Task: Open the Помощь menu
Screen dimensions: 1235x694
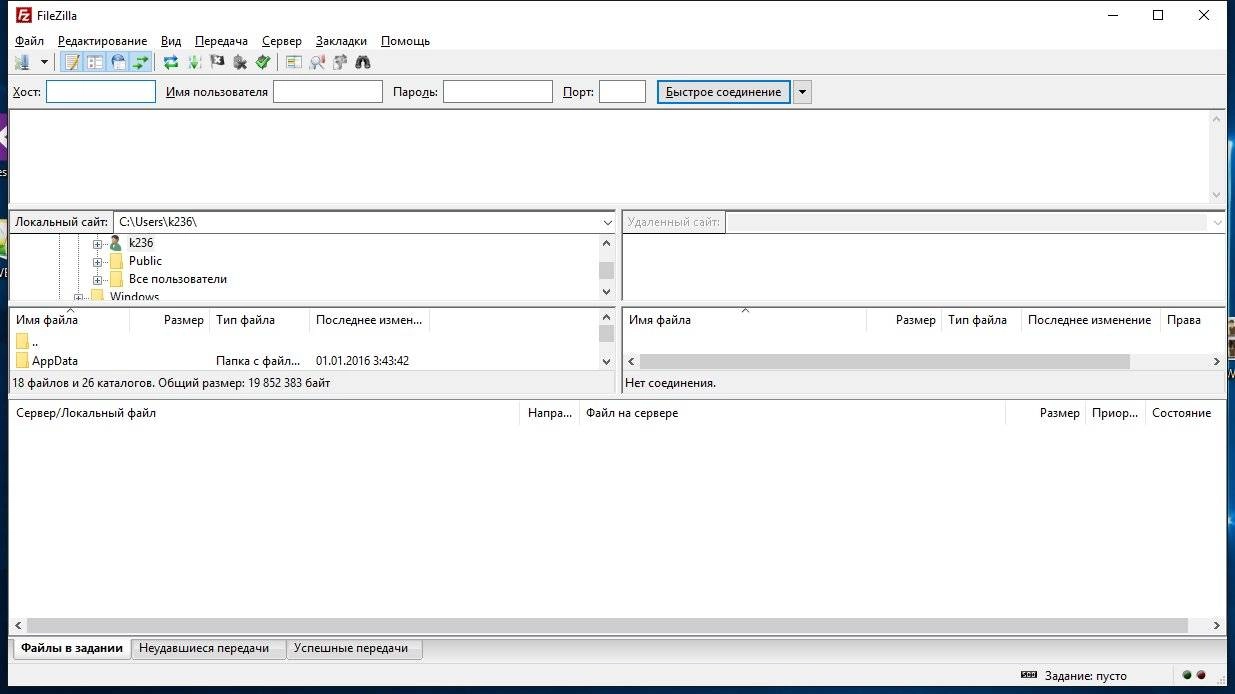Action: click(x=405, y=41)
